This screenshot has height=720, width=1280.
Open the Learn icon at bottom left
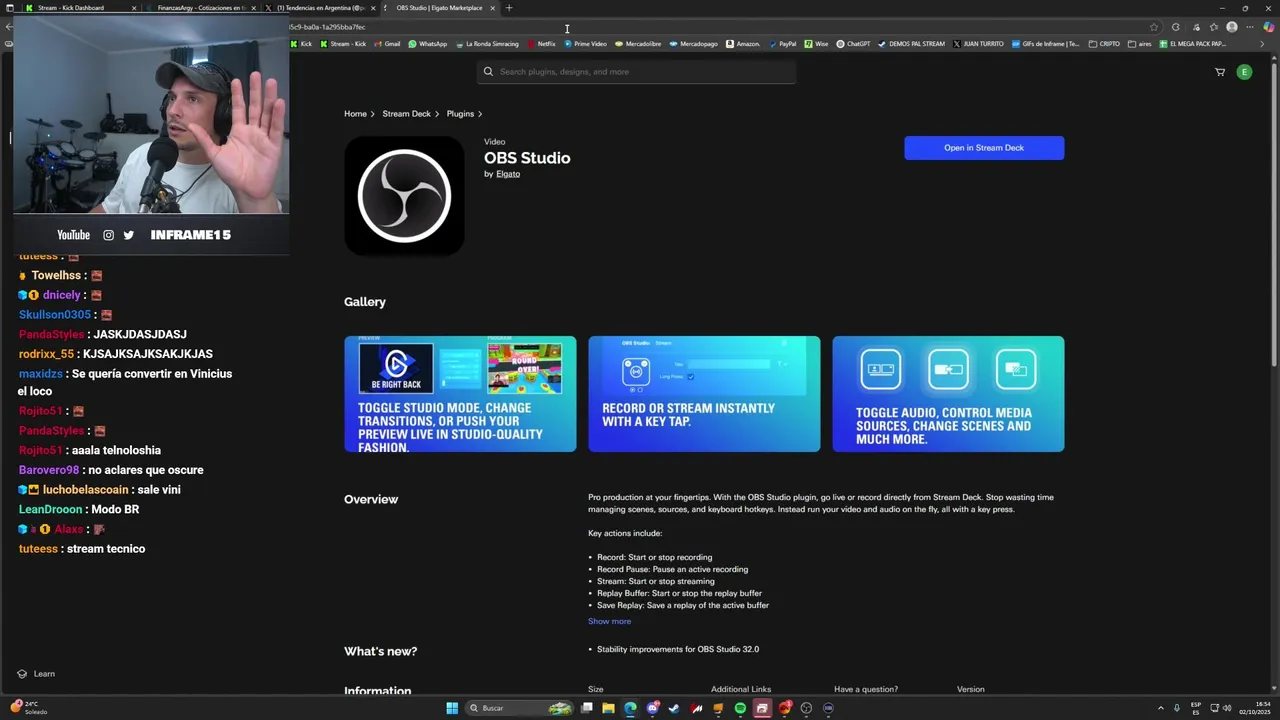(x=22, y=674)
